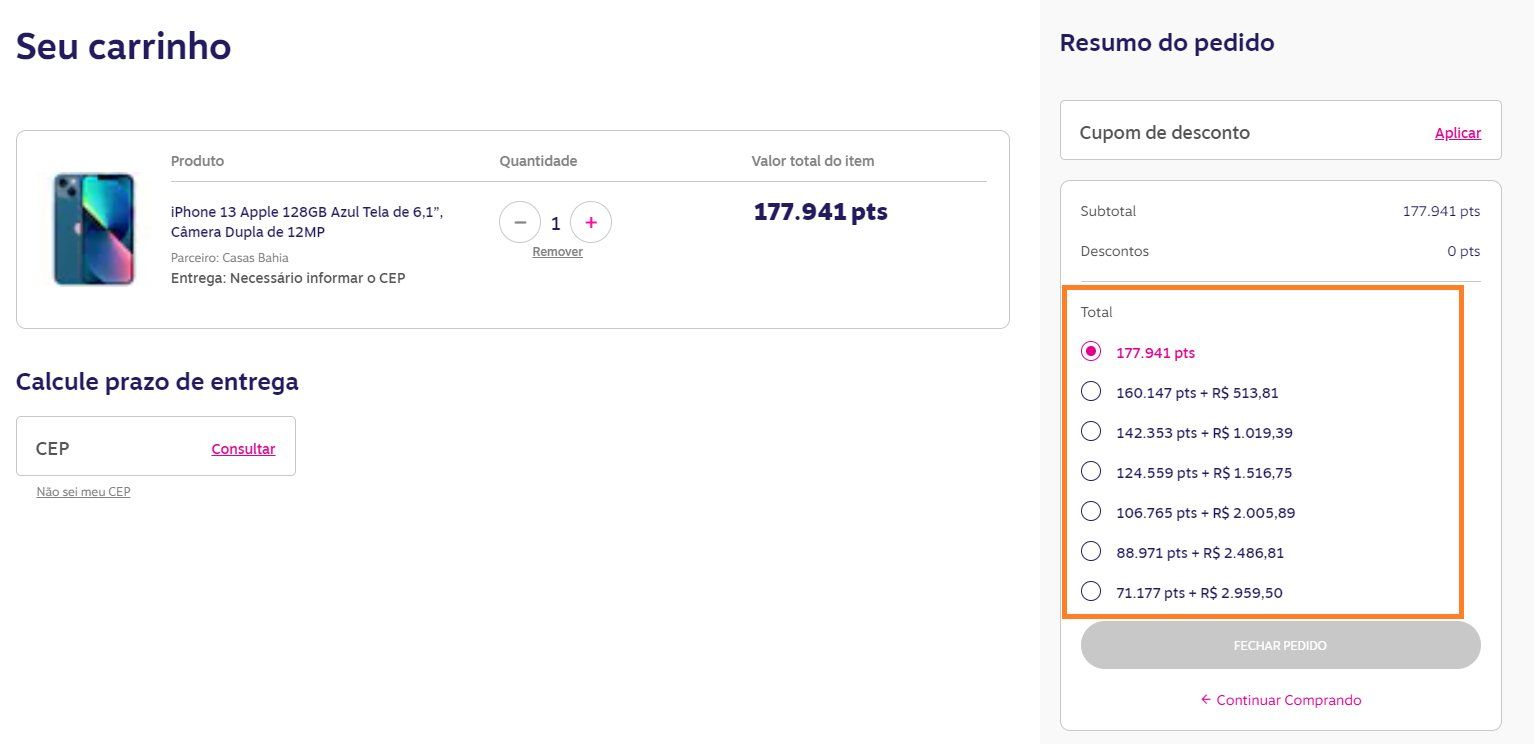Select 124.559 pts + R$ 1.516,75 option
Screen dimensions: 1534x744
point(1091,472)
